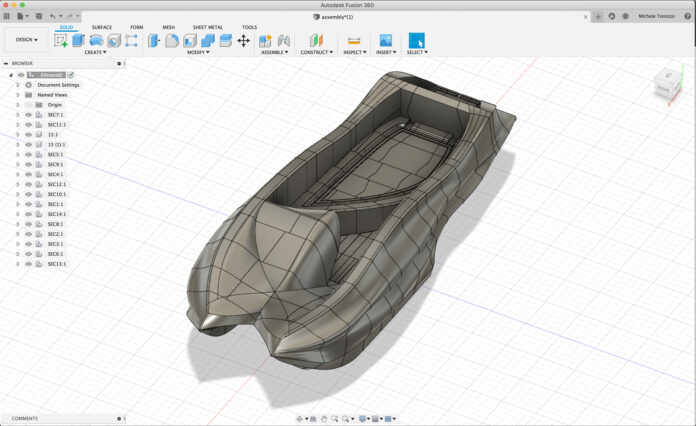
Task: Open the Insert image tool
Action: point(385,41)
